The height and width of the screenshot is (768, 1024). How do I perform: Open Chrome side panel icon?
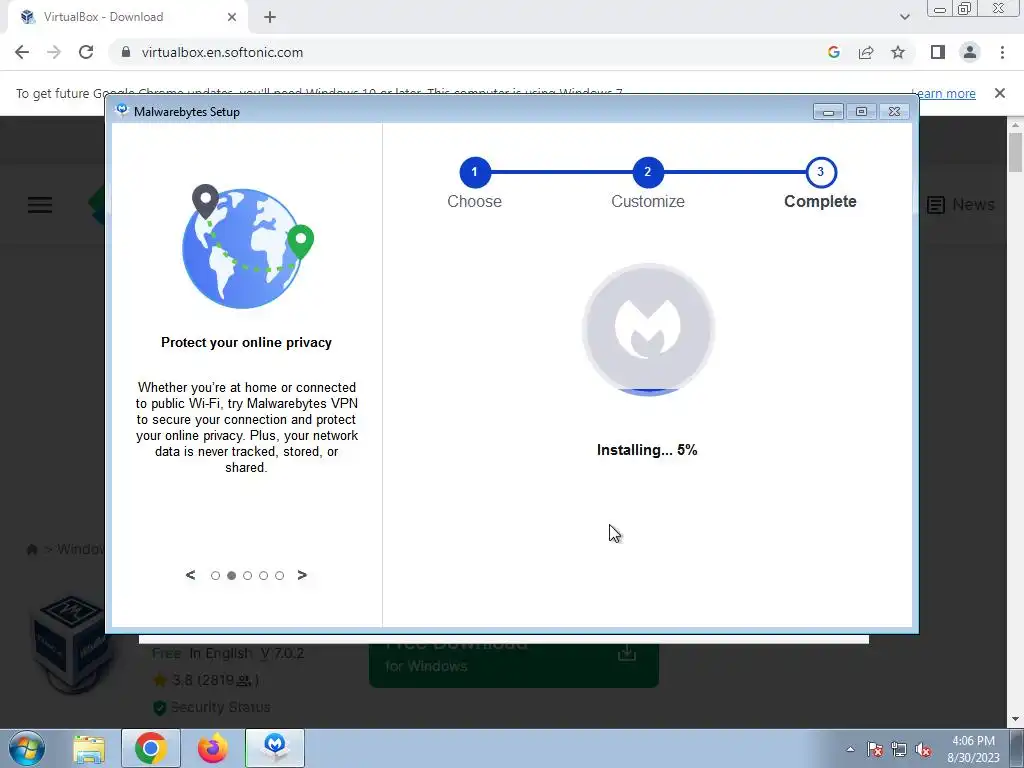tap(938, 52)
